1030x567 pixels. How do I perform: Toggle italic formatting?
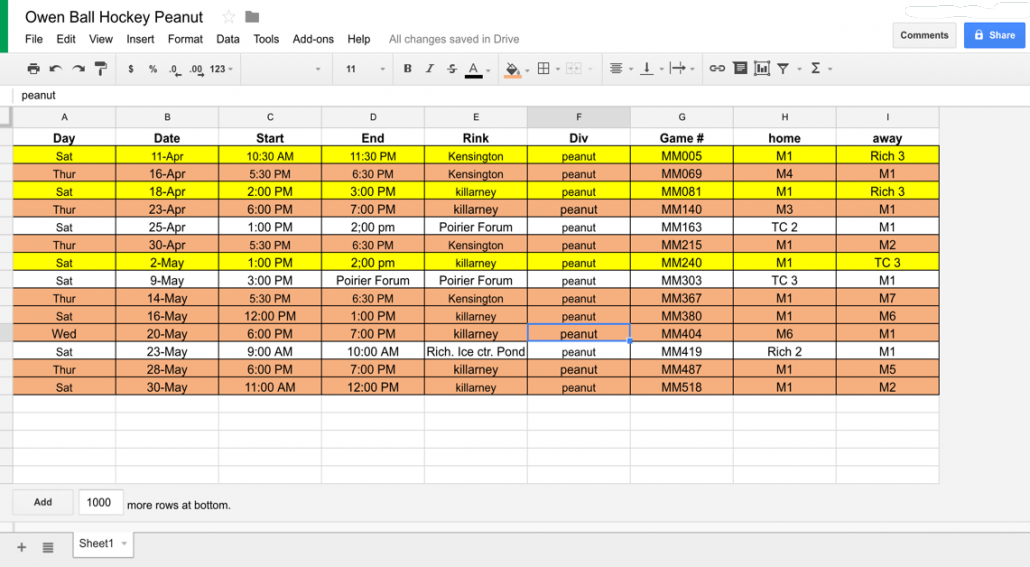430,69
